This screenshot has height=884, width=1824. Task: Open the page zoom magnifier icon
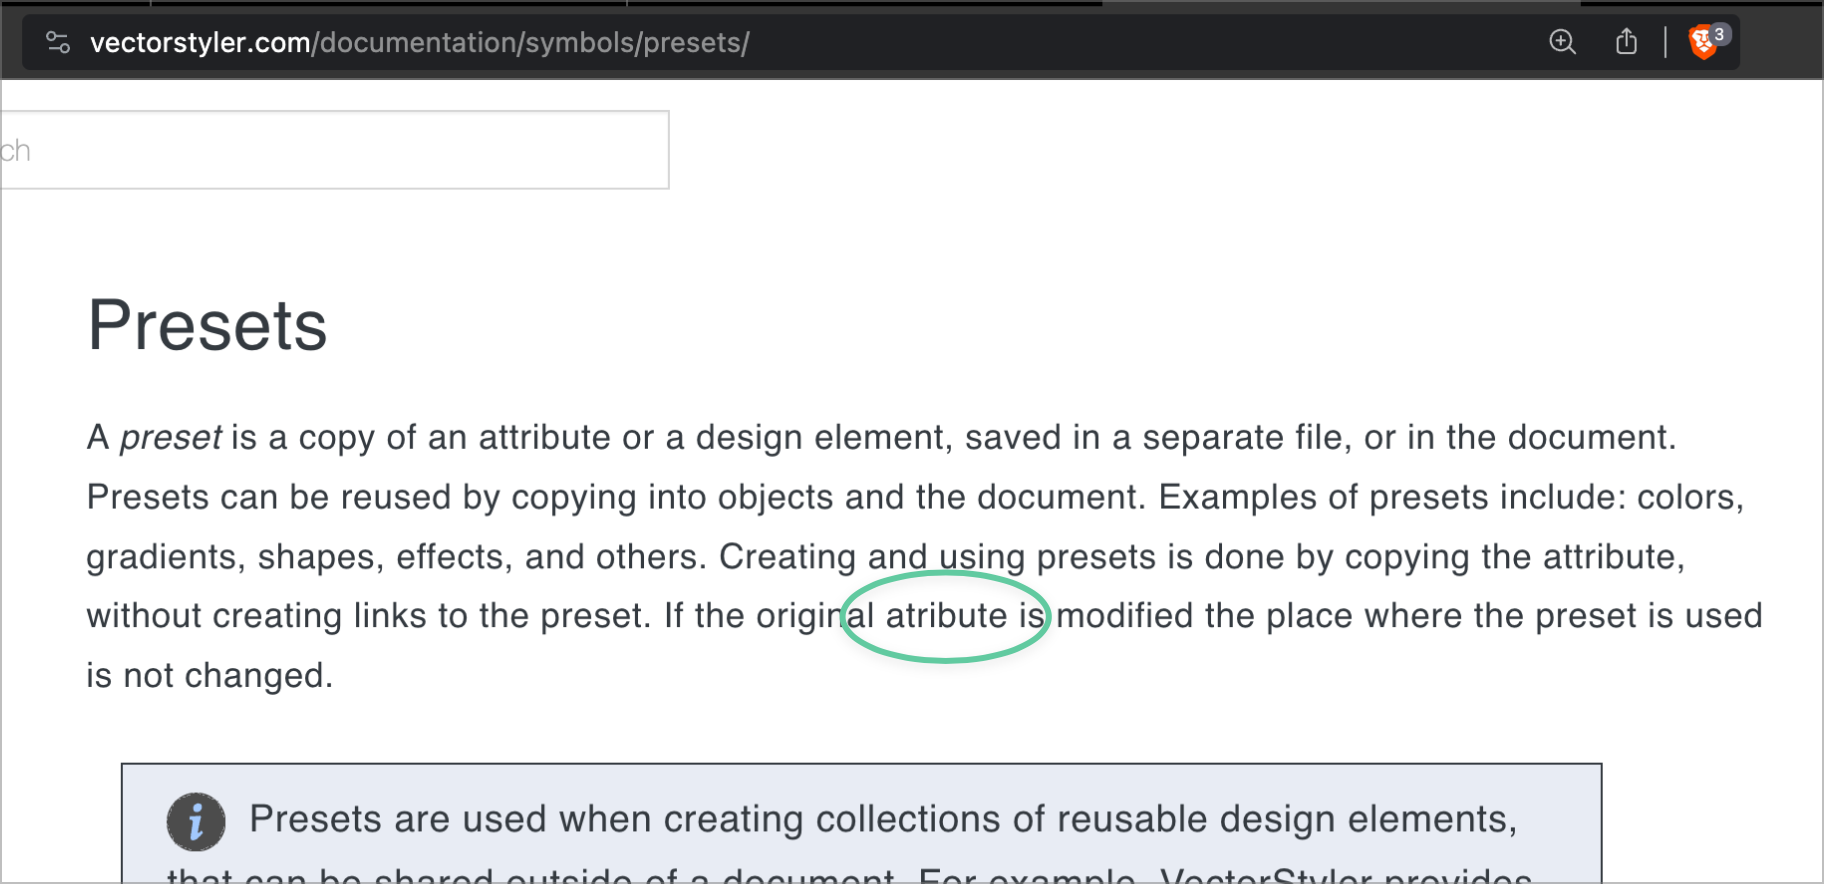tap(1562, 42)
